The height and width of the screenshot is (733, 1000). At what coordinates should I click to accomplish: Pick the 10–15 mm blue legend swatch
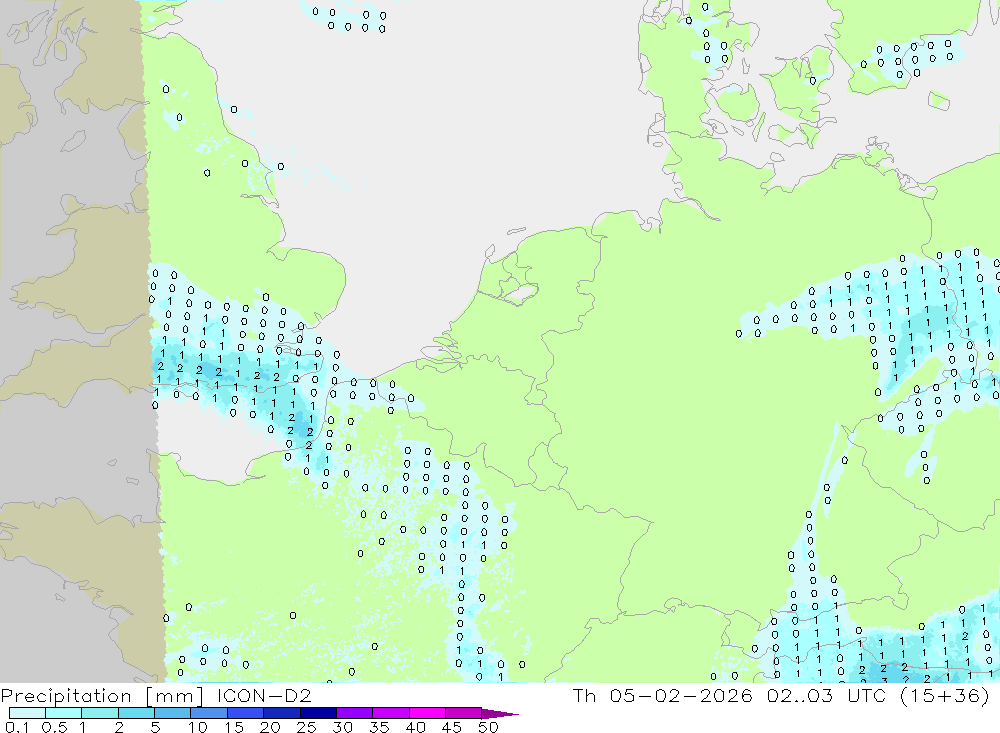click(209, 713)
